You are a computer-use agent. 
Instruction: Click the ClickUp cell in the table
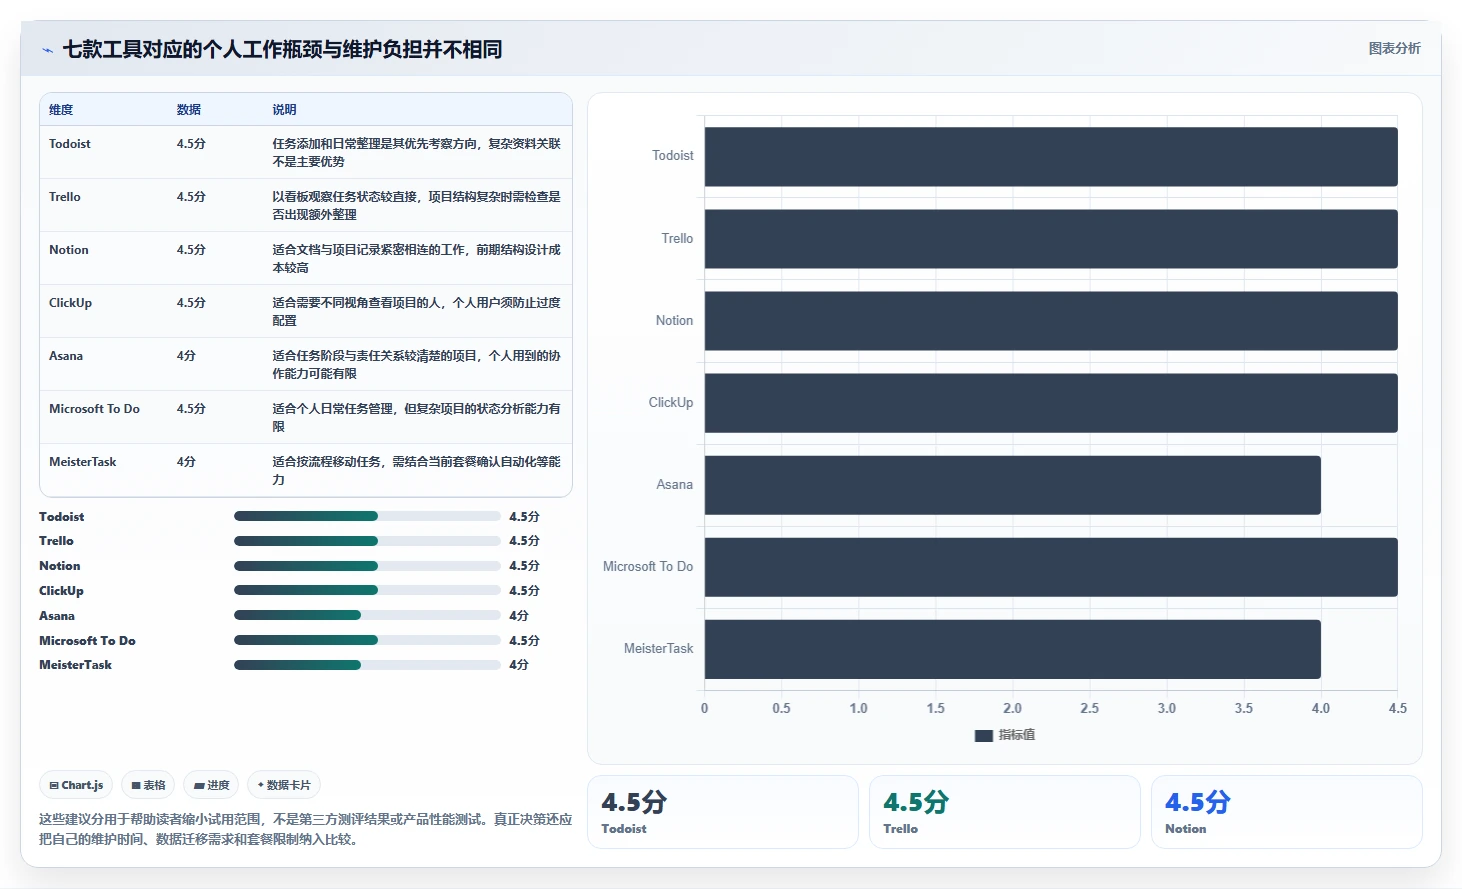point(71,302)
